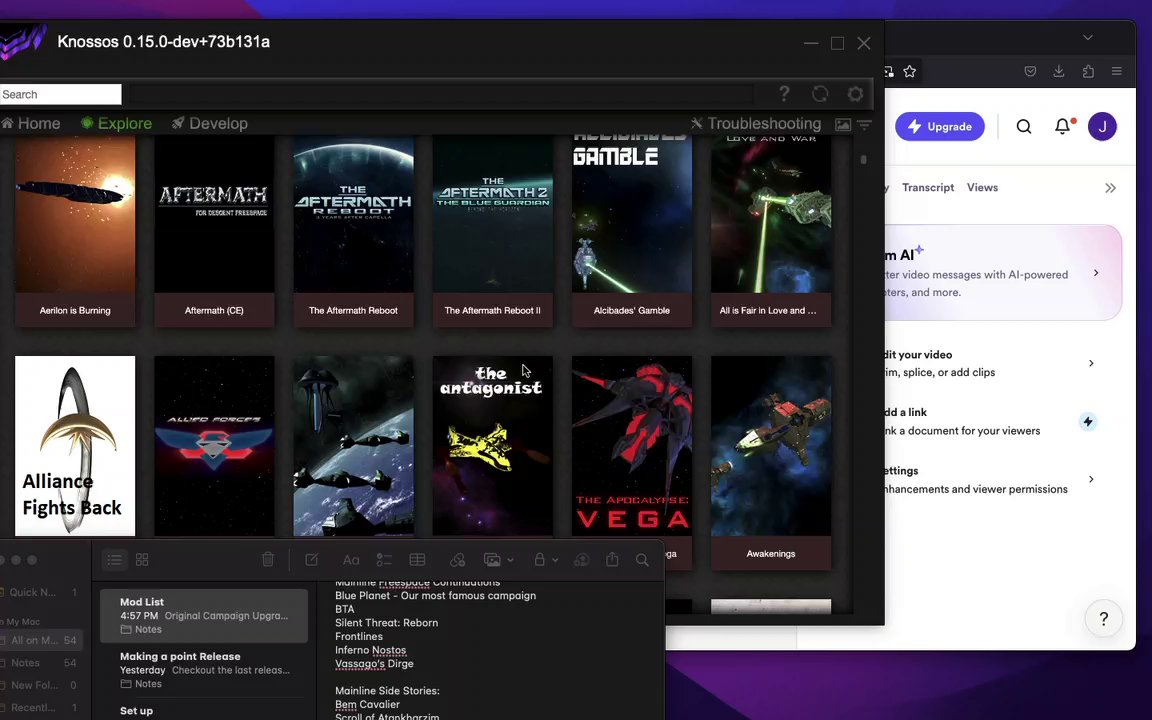Toggle Knossos screenshot view icon near Troubleshooting
The height and width of the screenshot is (720, 1152).
pyautogui.click(x=843, y=125)
